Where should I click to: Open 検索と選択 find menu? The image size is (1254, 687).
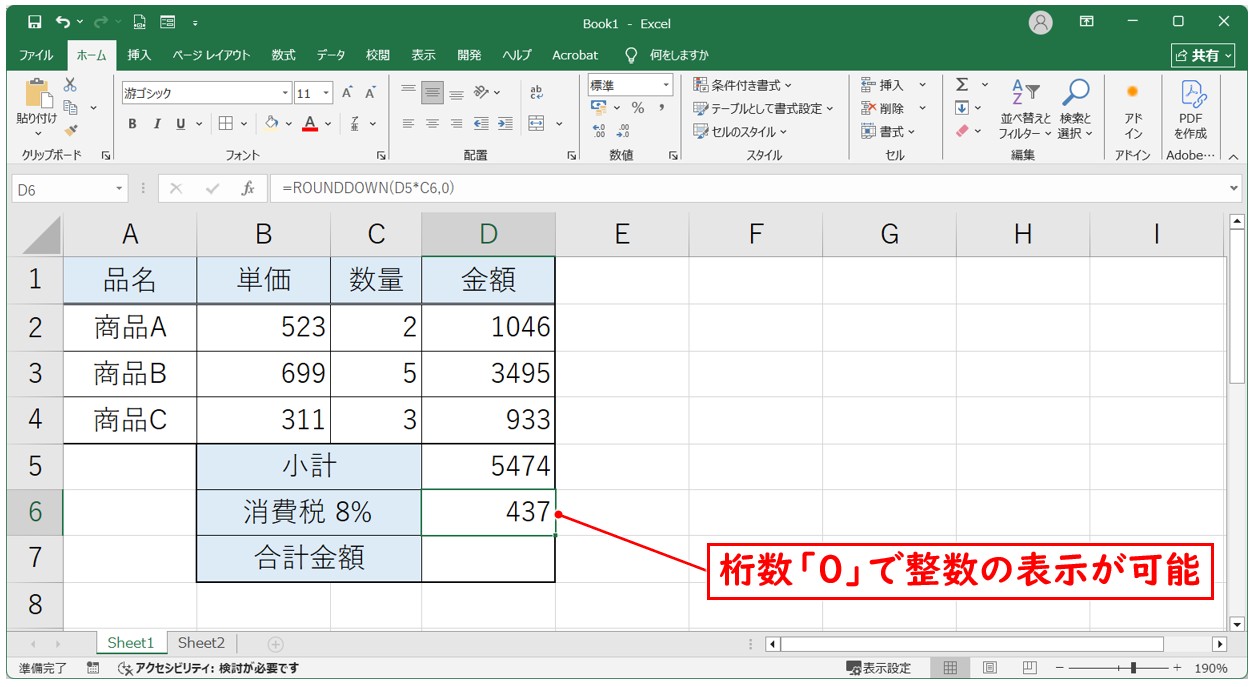[x=1075, y=109]
